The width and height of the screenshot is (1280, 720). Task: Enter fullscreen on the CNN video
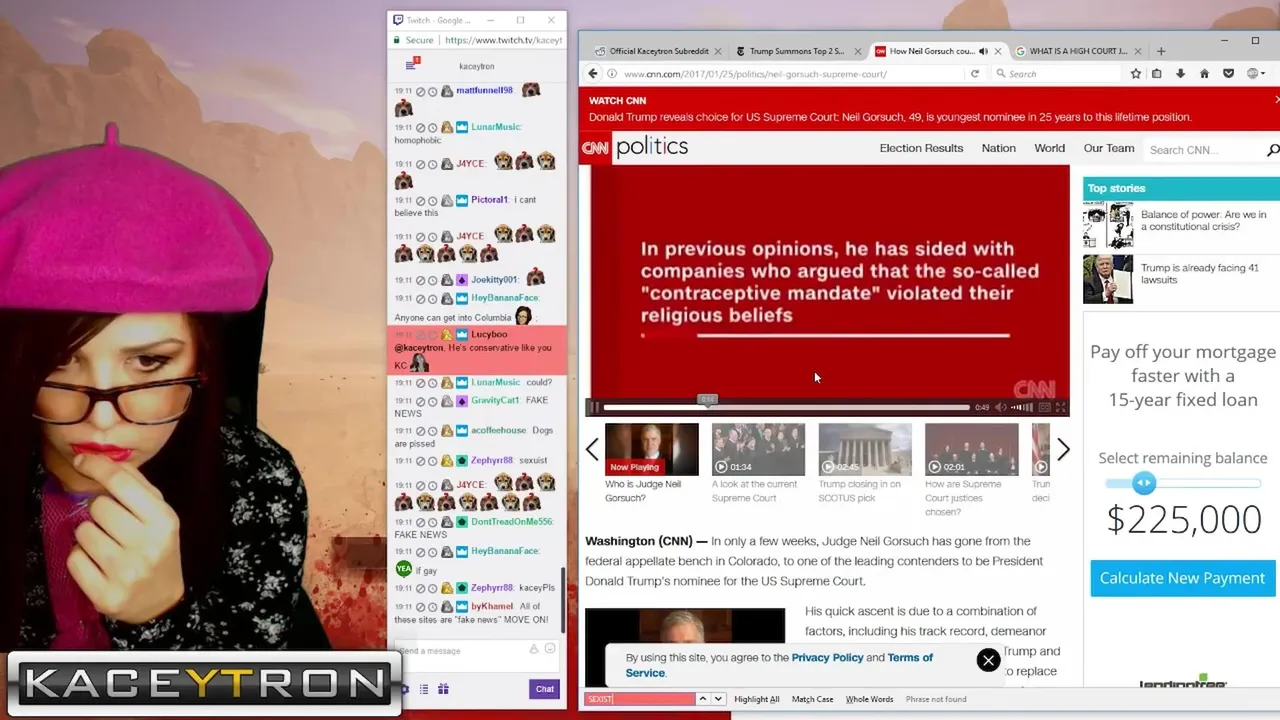point(1061,407)
